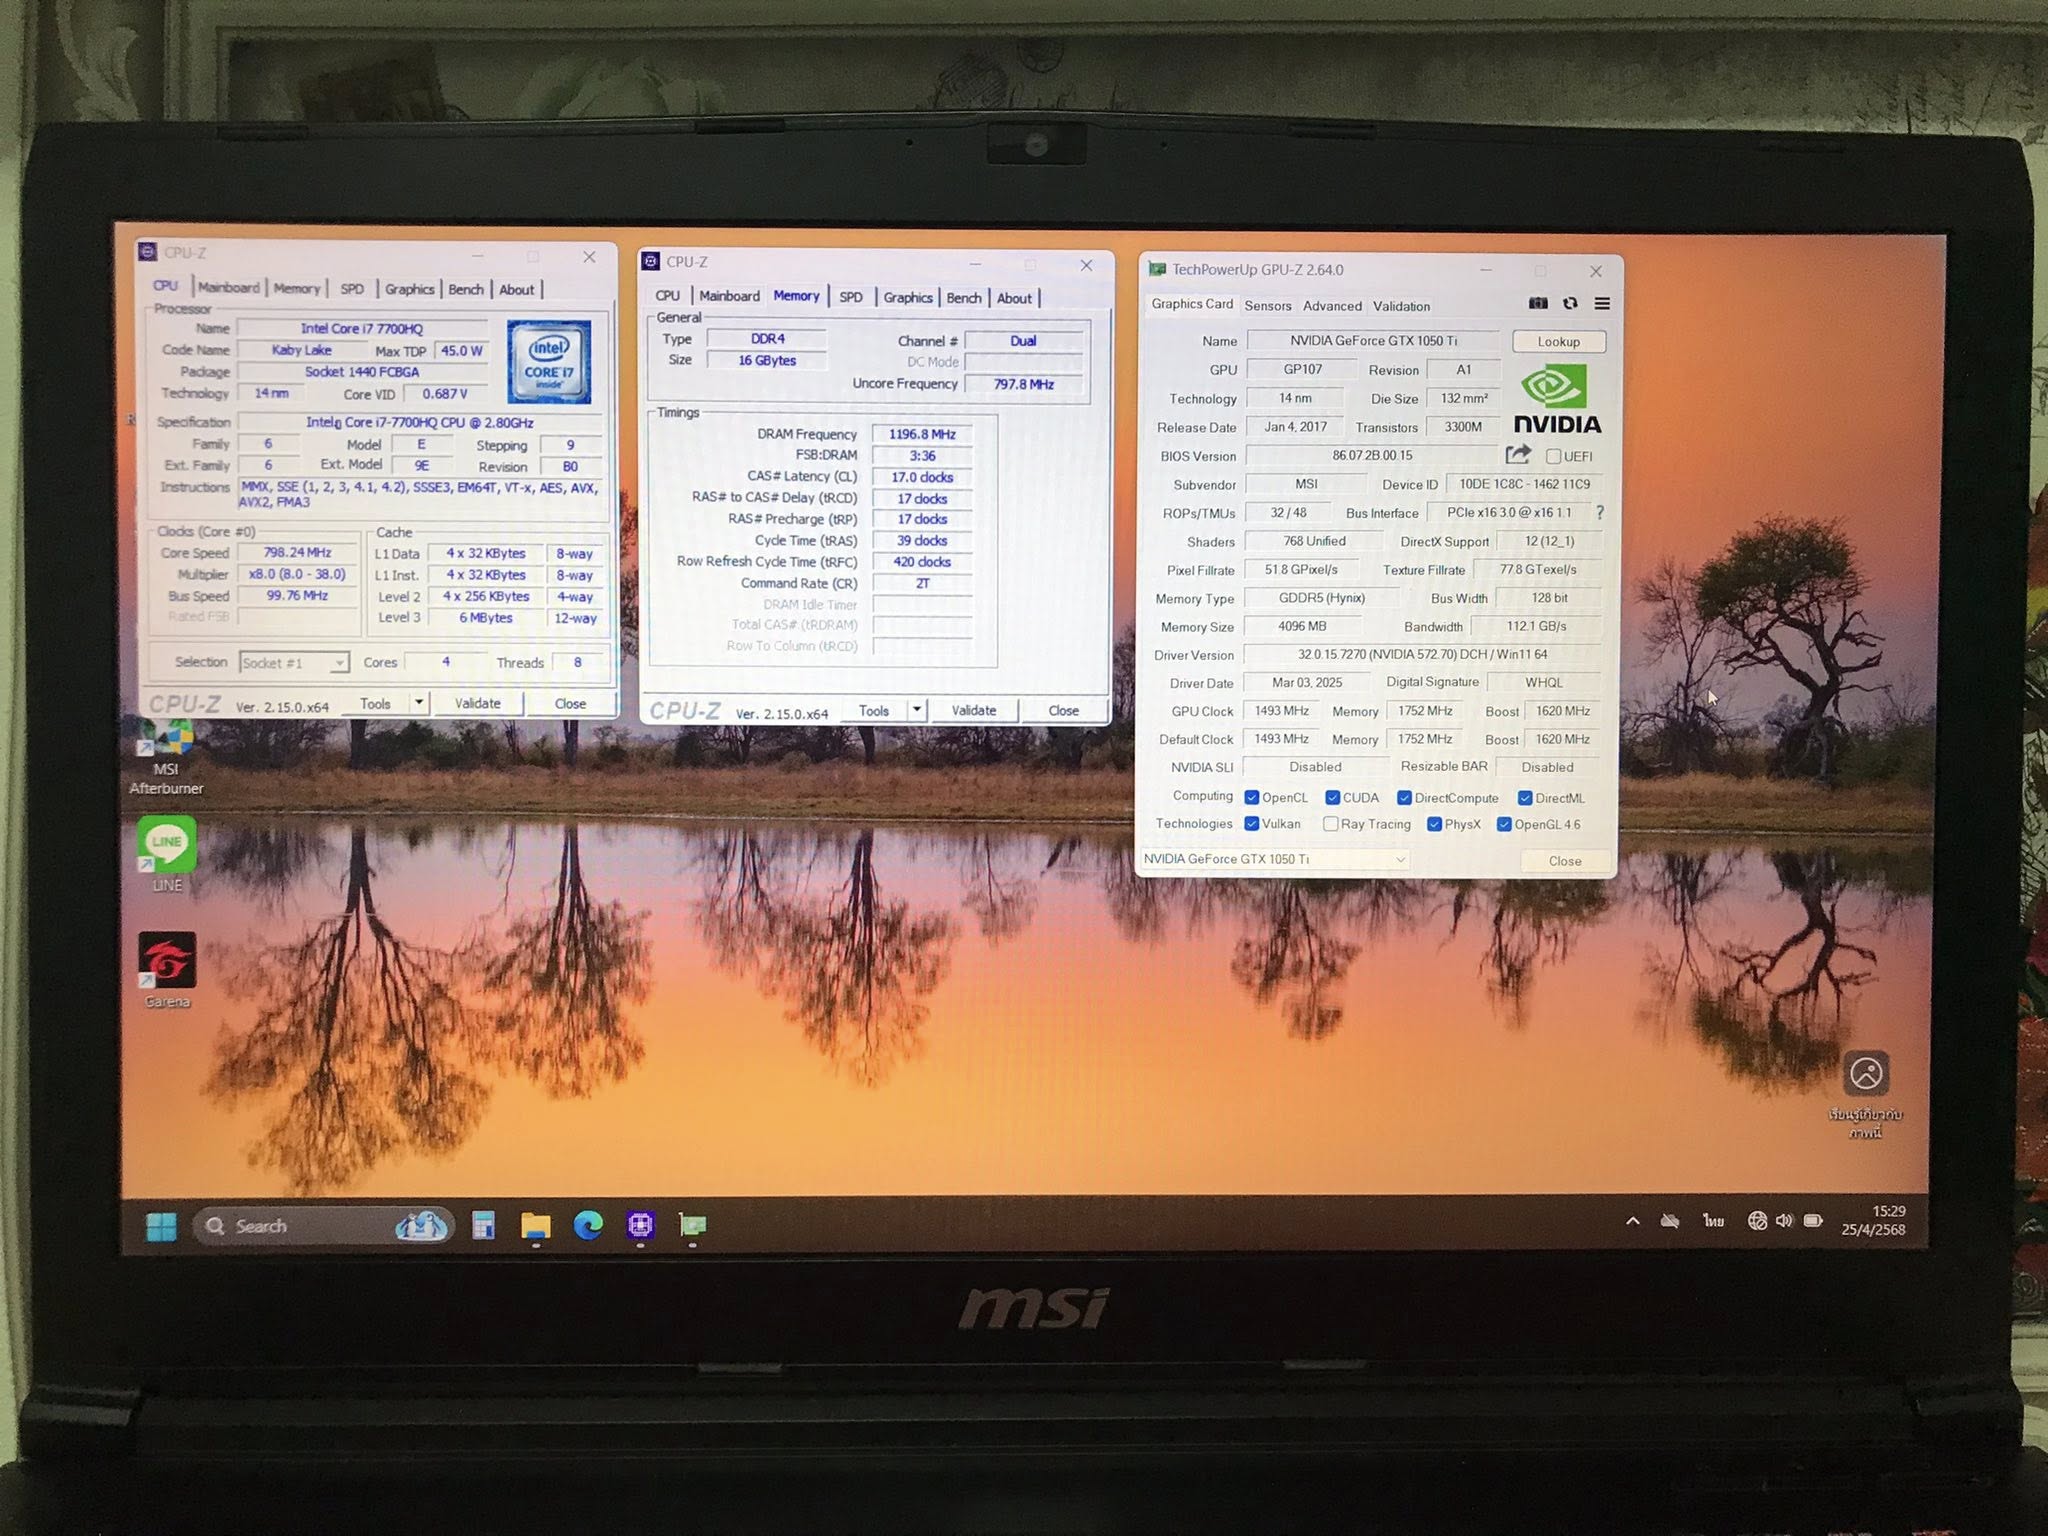Click the DRAM Frequency 1196.8 MHz value
This screenshot has height=1536, width=2048.
click(x=921, y=434)
